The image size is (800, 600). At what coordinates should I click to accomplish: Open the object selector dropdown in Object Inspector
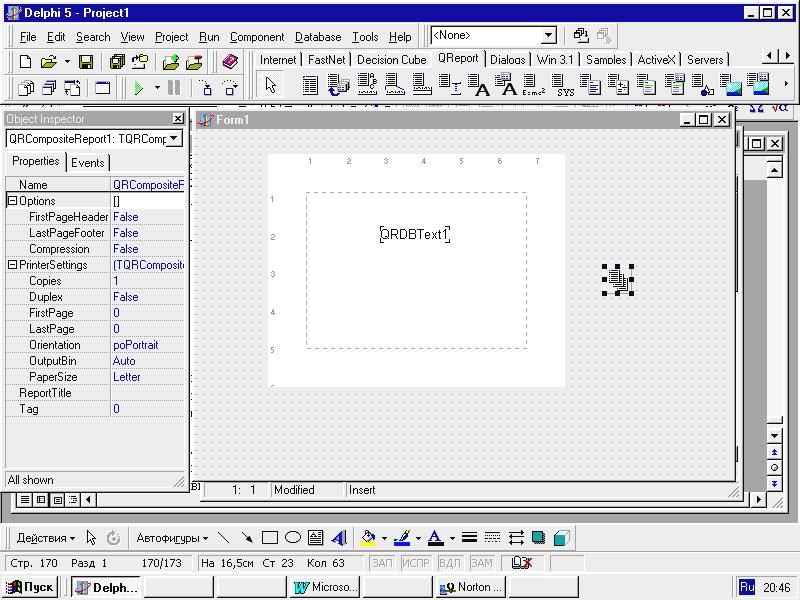coord(174,138)
